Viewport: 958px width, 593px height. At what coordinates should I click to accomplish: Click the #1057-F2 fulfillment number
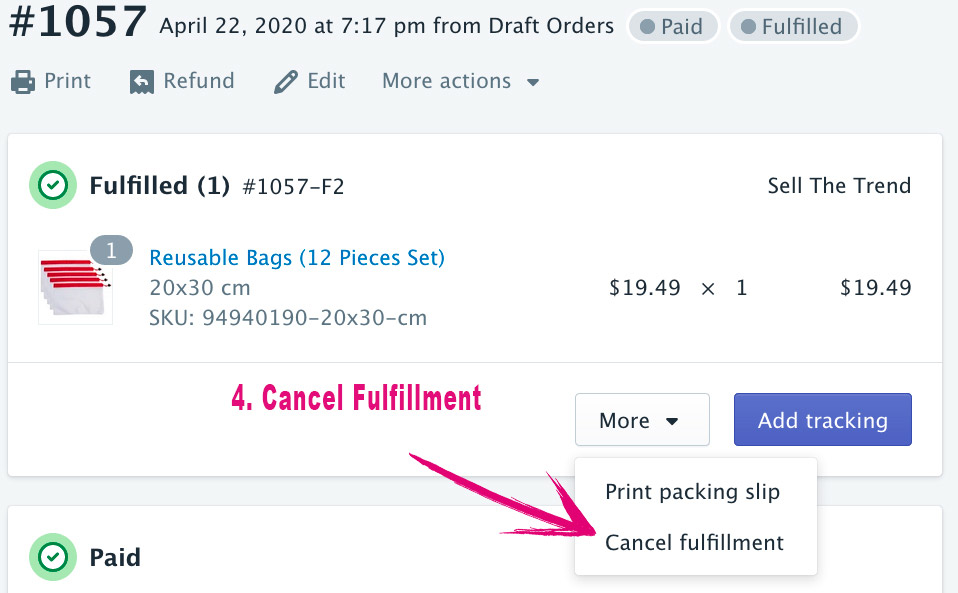(293, 186)
